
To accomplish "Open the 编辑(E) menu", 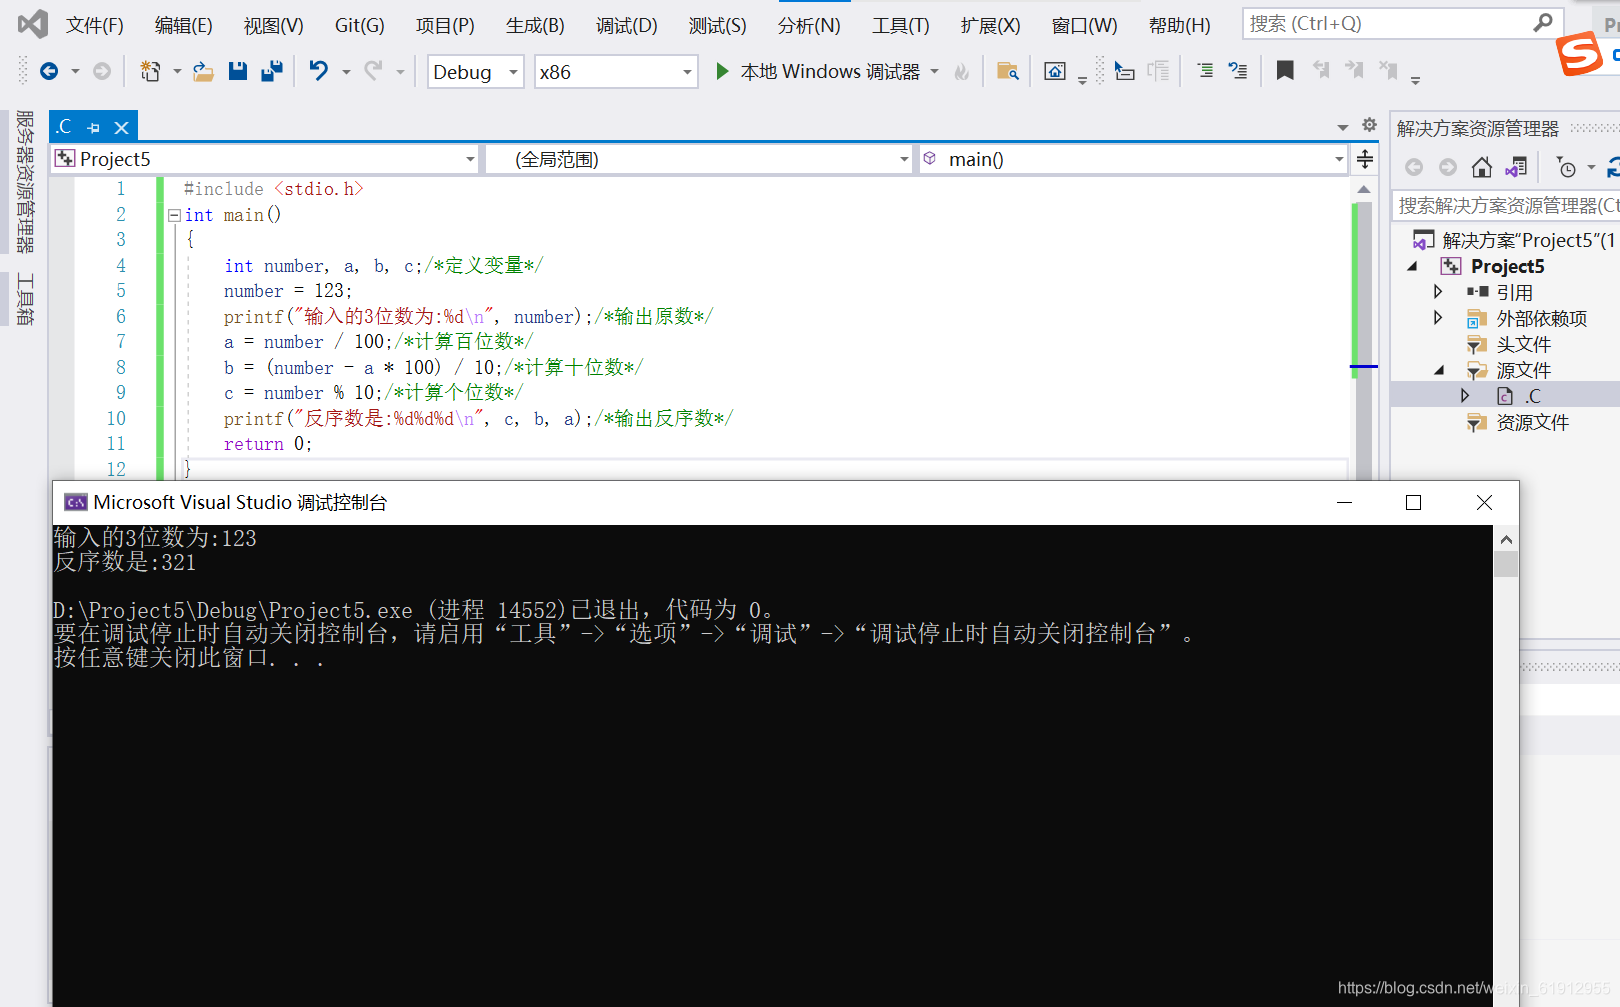I will (x=184, y=26).
